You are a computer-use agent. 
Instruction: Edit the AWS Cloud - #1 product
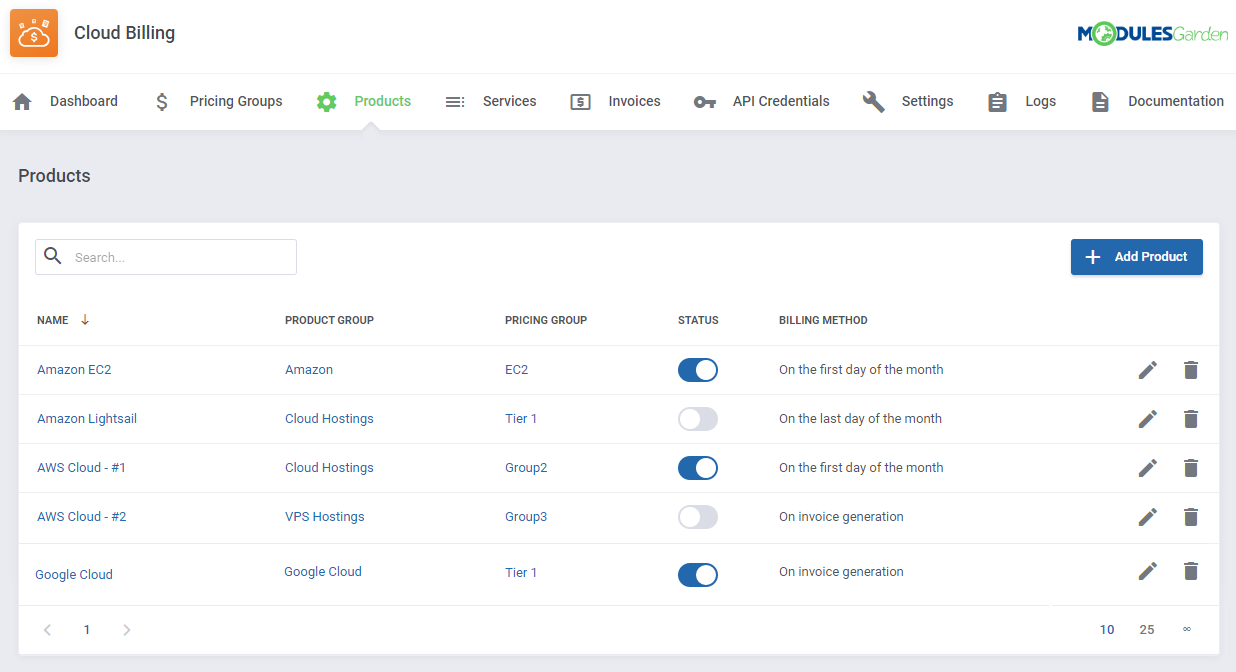click(1148, 468)
